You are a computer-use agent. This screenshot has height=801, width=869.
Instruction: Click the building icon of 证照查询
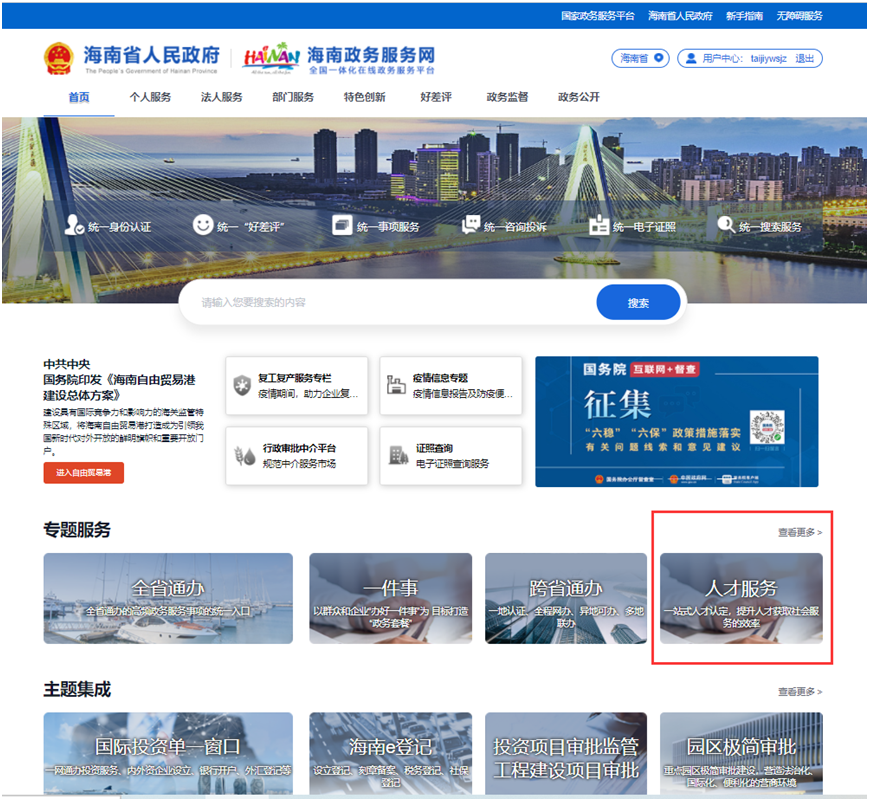click(x=398, y=455)
